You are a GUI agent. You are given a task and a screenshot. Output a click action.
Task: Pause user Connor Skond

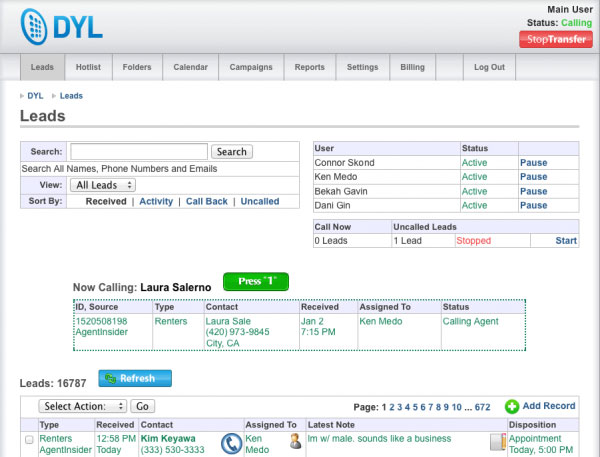[533, 163]
